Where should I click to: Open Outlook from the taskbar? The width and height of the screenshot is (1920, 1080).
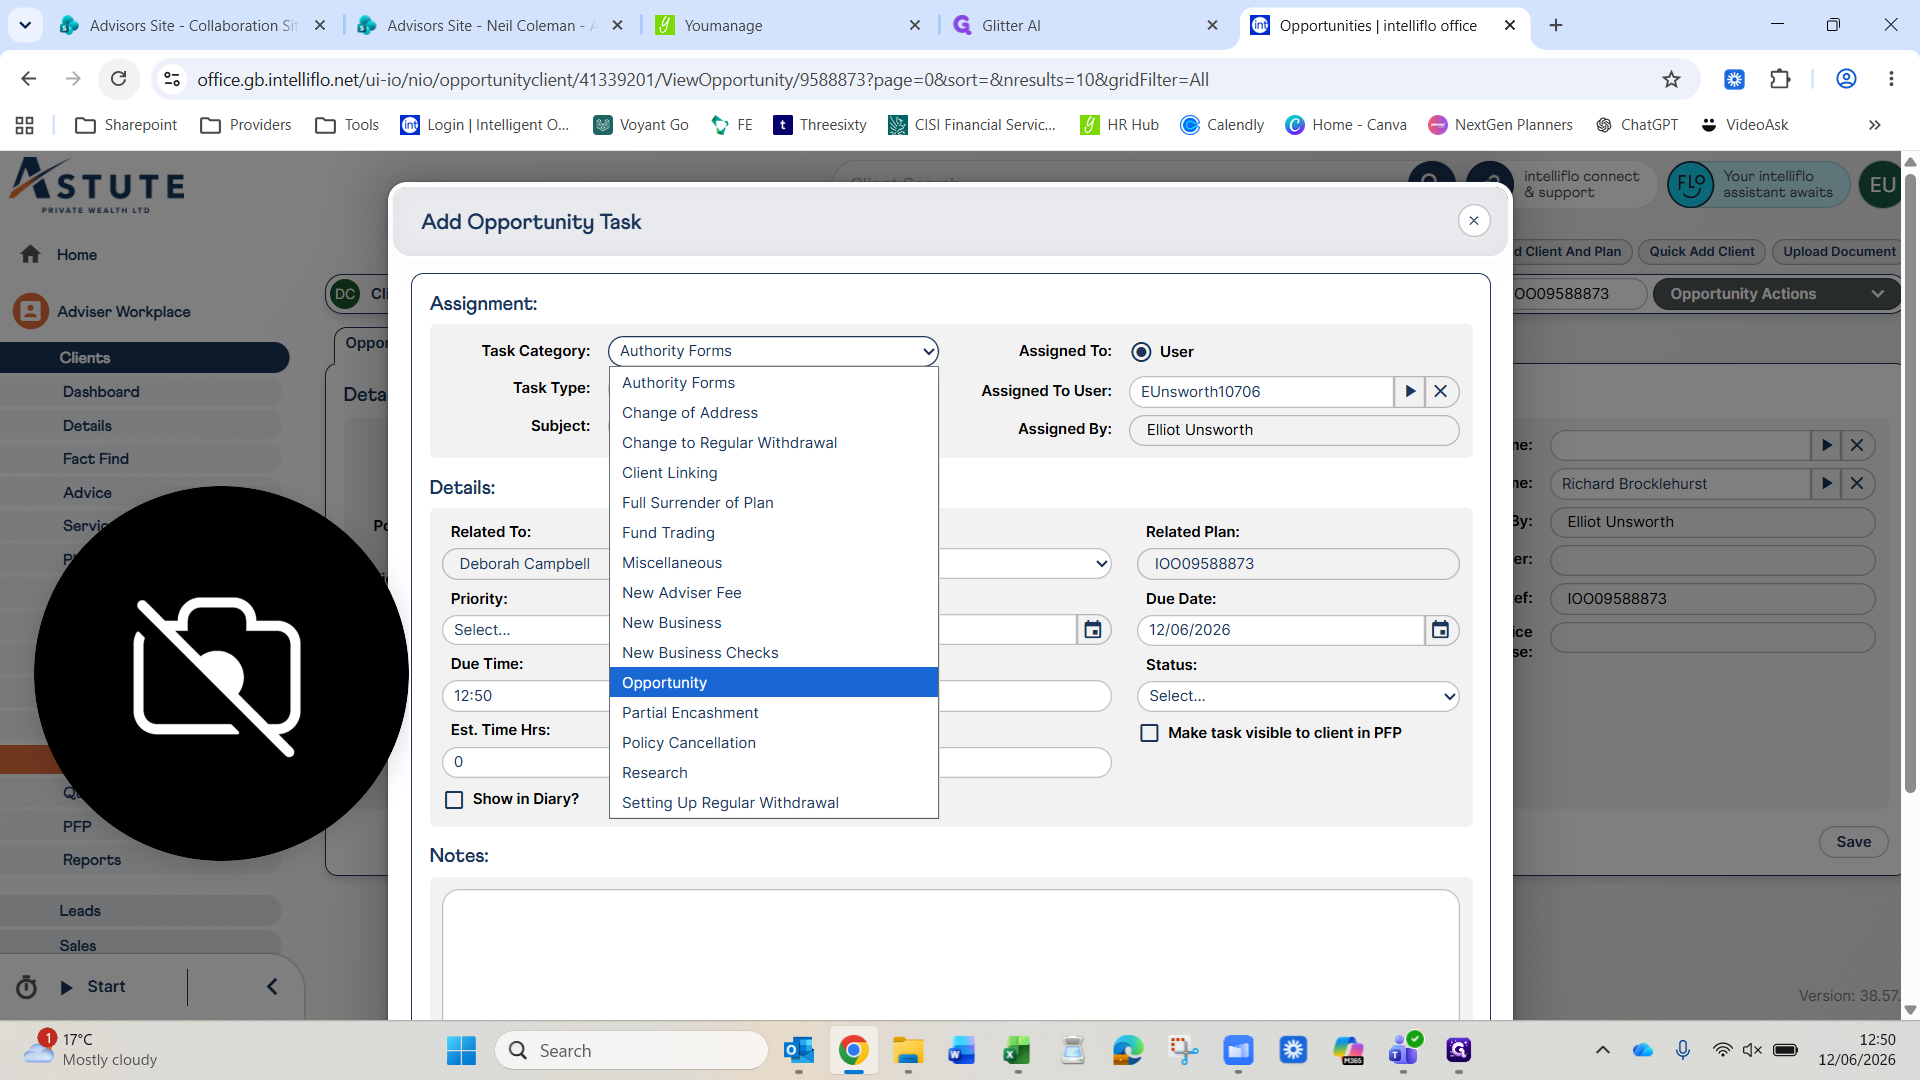point(799,1051)
